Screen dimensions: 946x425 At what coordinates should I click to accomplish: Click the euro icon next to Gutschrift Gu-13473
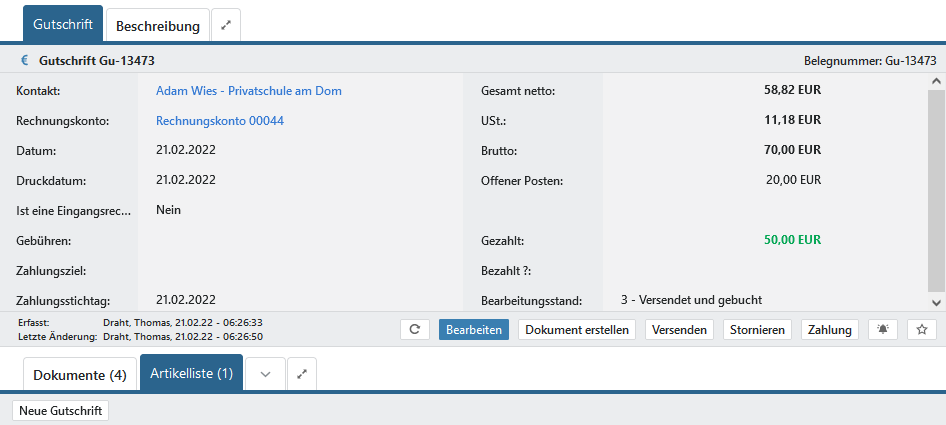[x=24, y=60]
